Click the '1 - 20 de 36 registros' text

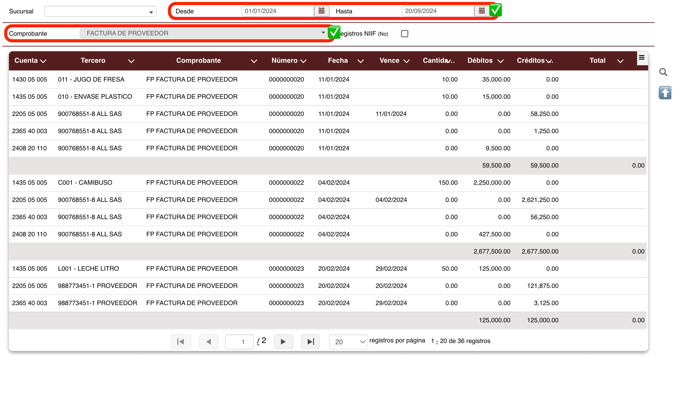click(461, 341)
